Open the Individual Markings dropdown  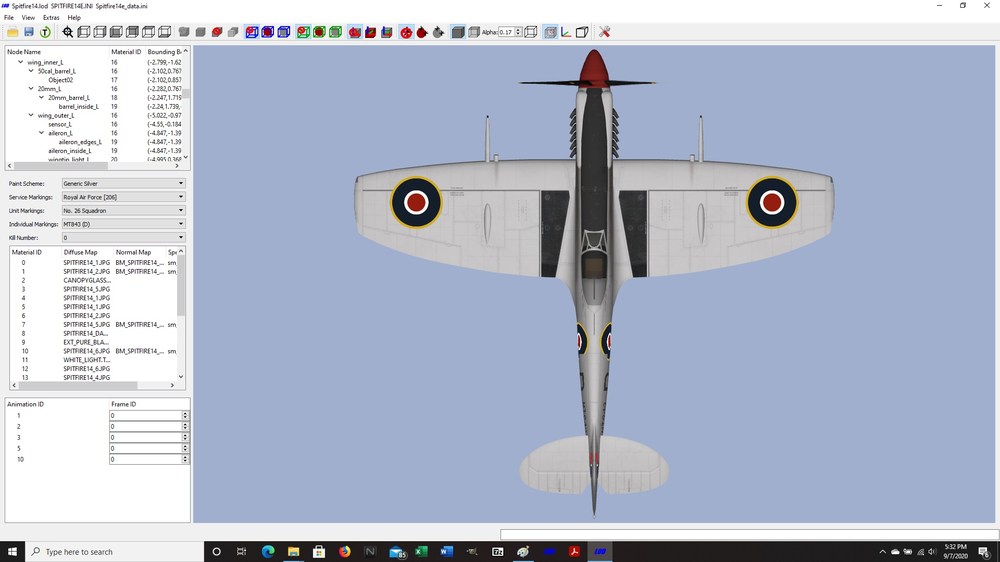coord(123,224)
